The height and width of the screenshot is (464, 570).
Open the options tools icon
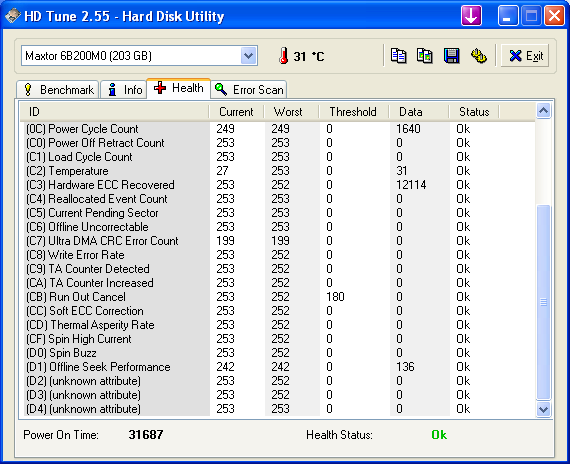click(479, 56)
